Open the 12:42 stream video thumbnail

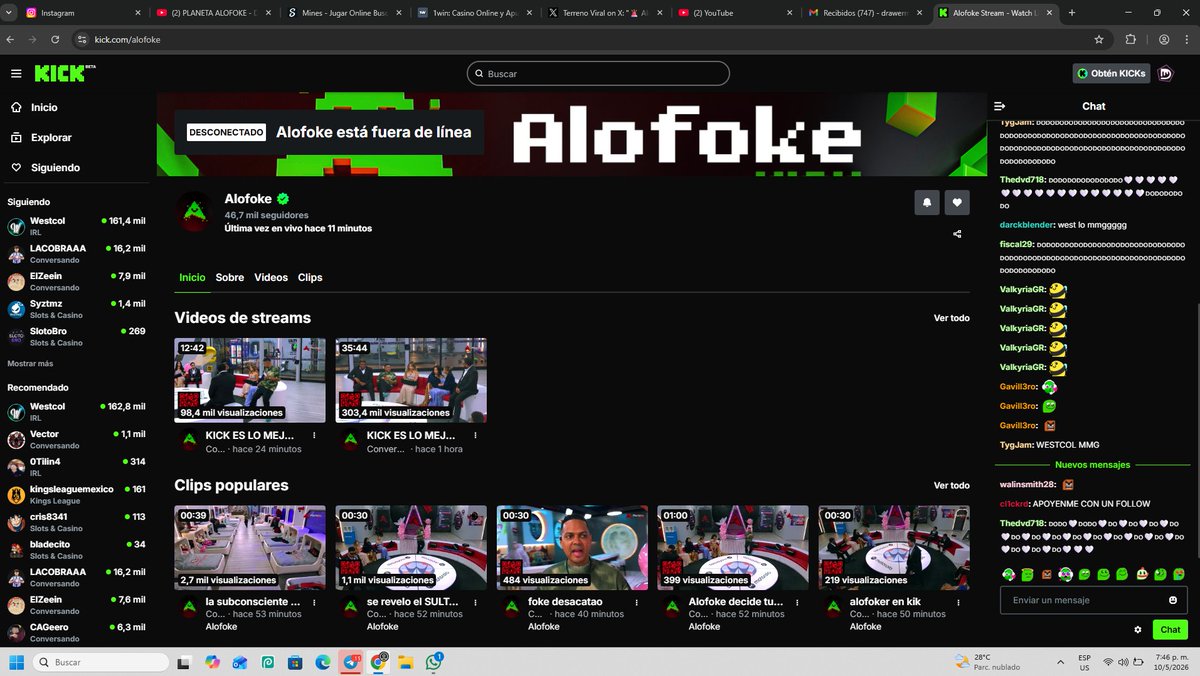(x=250, y=380)
